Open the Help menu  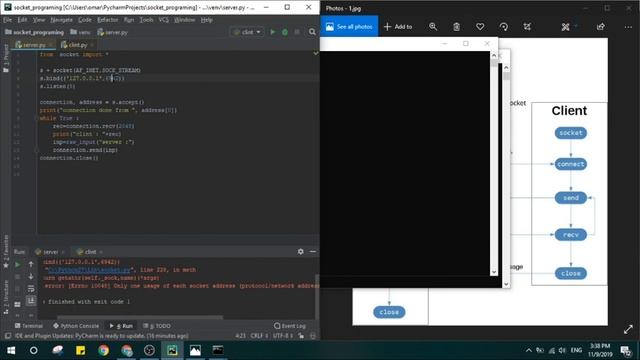coord(207,20)
